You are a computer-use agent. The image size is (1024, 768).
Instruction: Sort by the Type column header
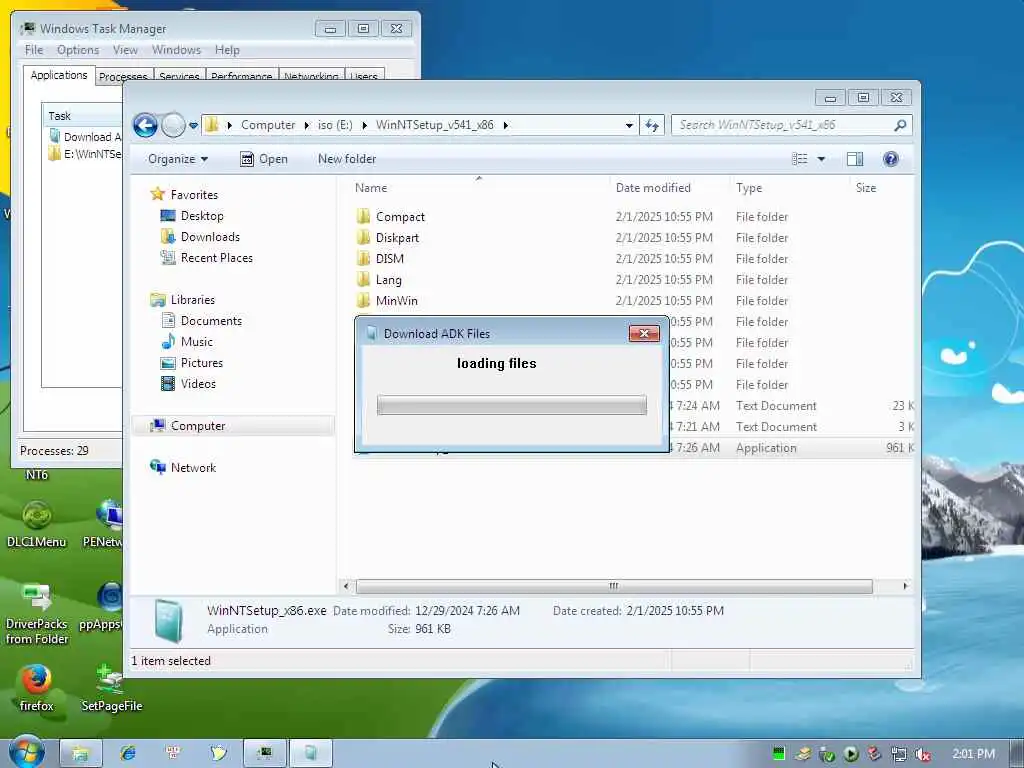(749, 188)
